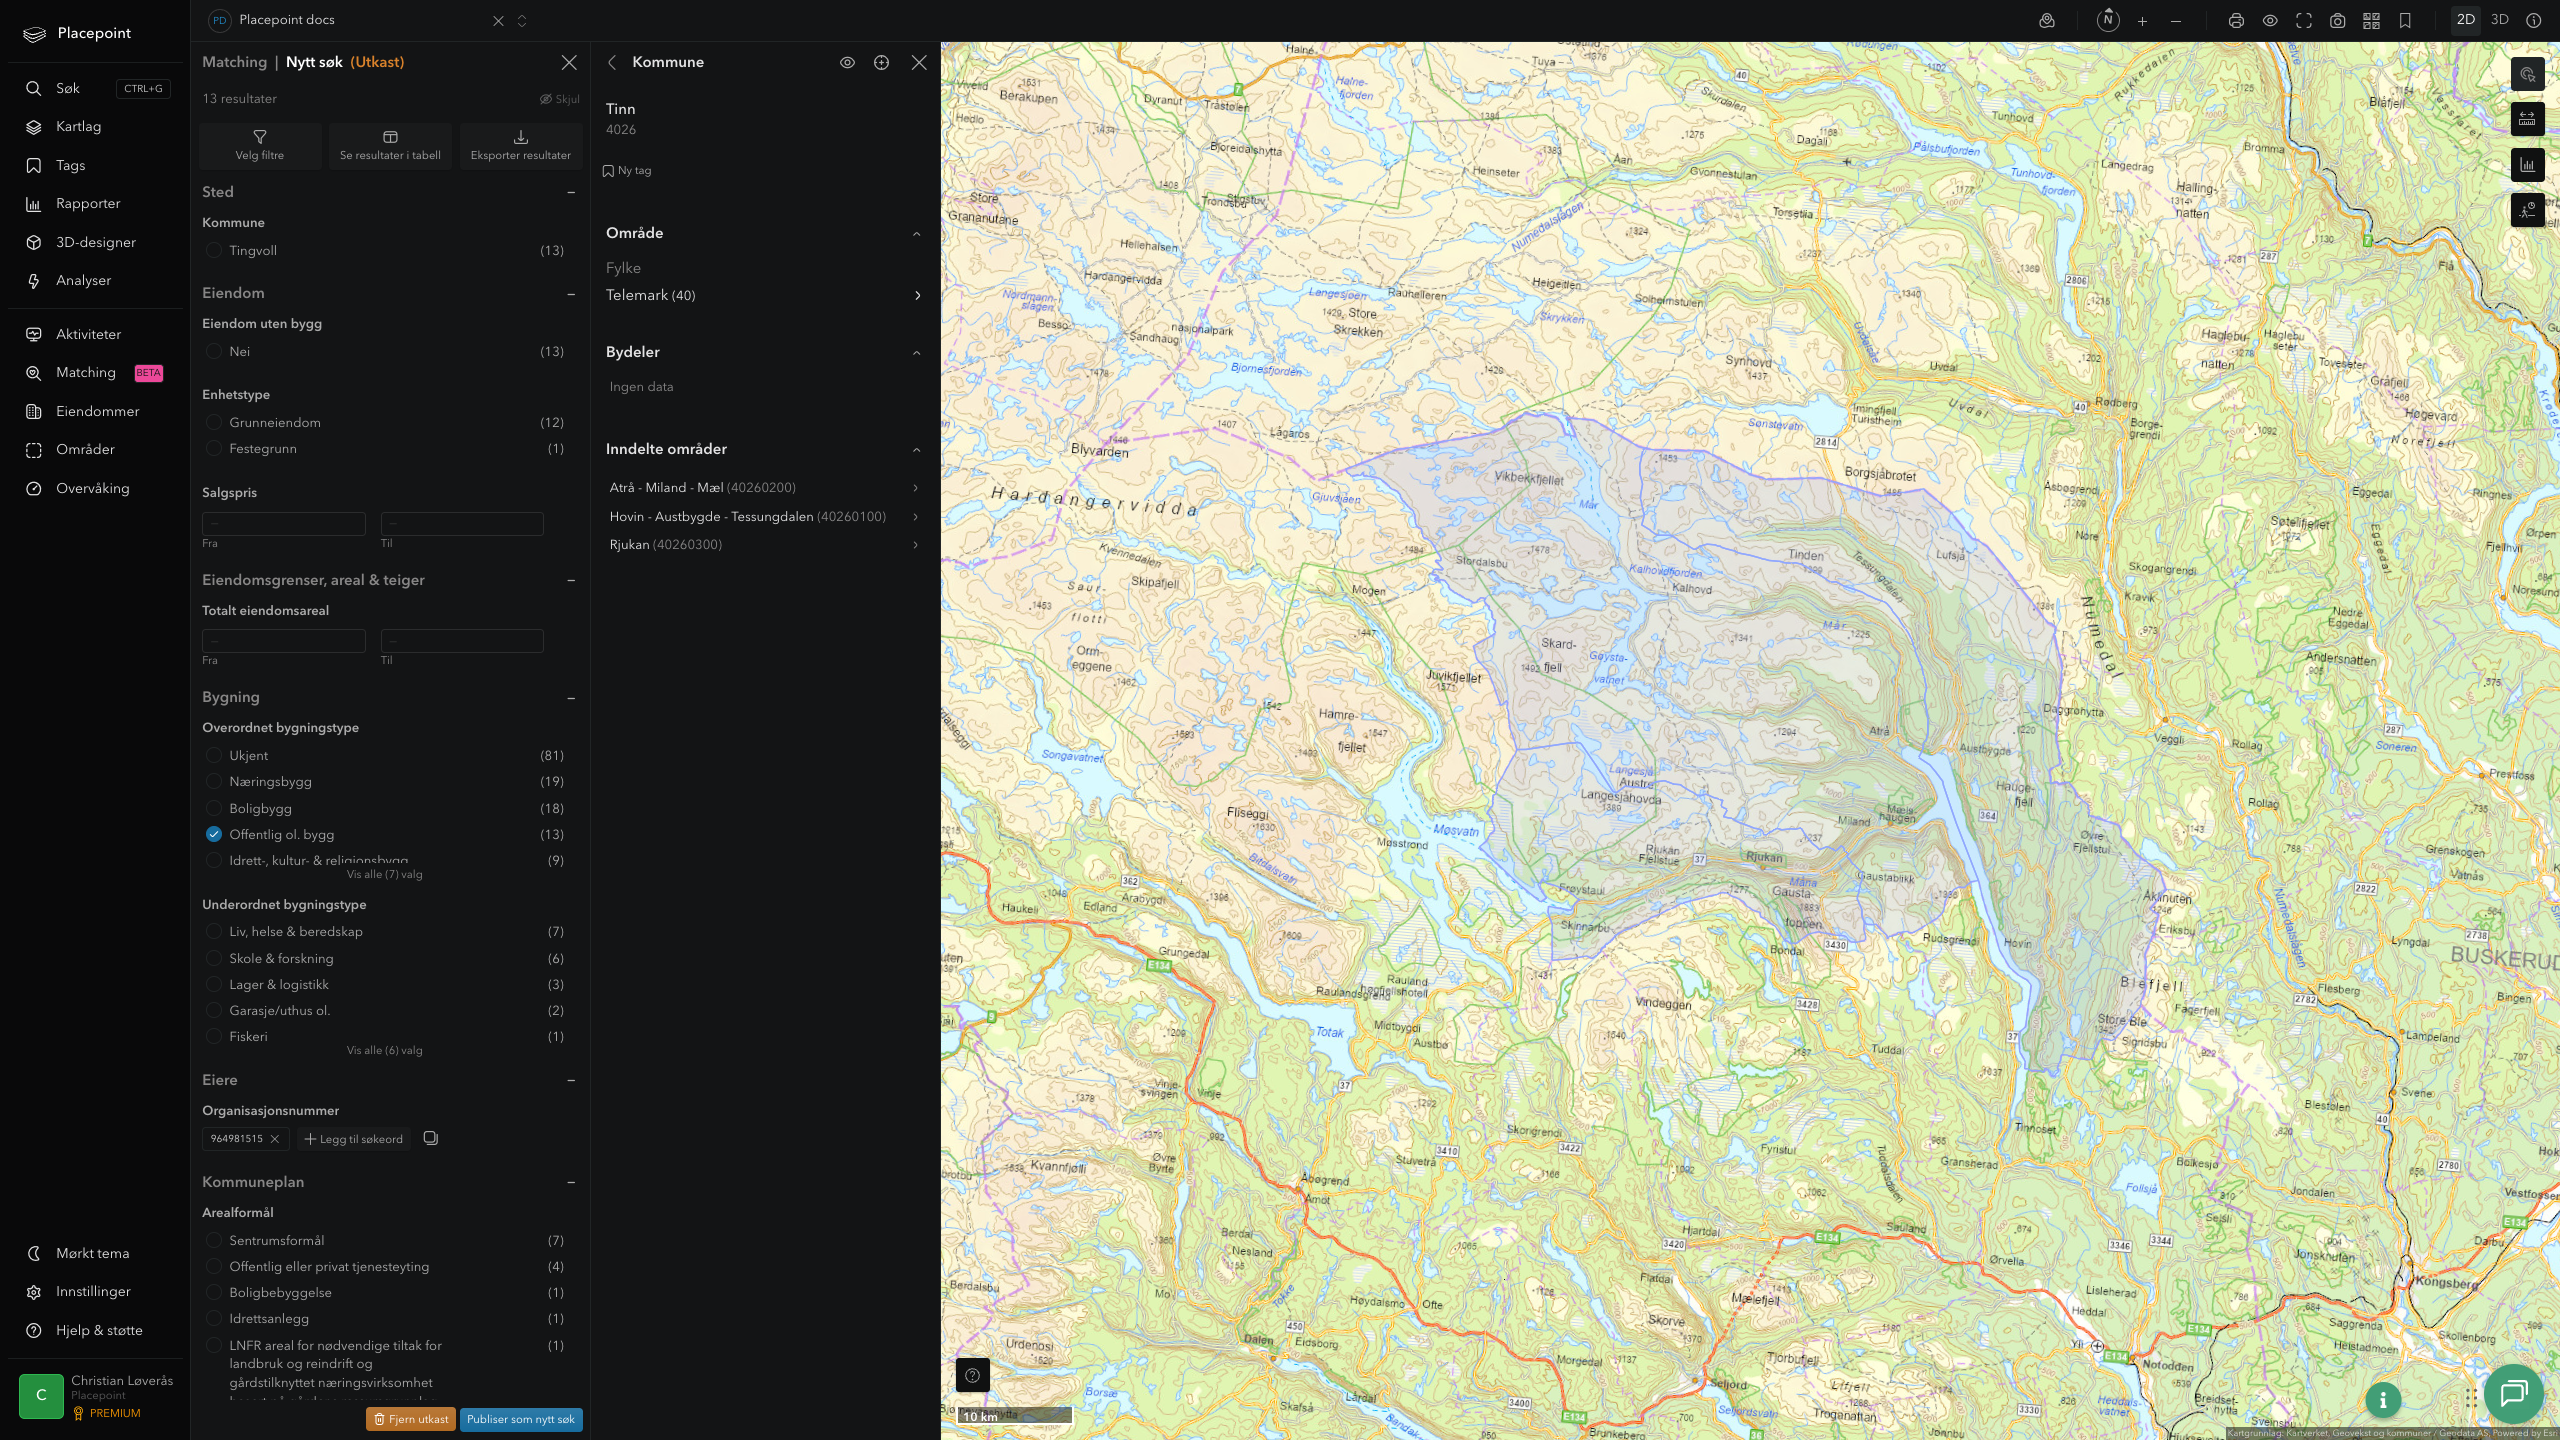The height and width of the screenshot is (1440, 2560).
Task: Open the measure distance ruler tool
Action: (x=2528, y=119)
